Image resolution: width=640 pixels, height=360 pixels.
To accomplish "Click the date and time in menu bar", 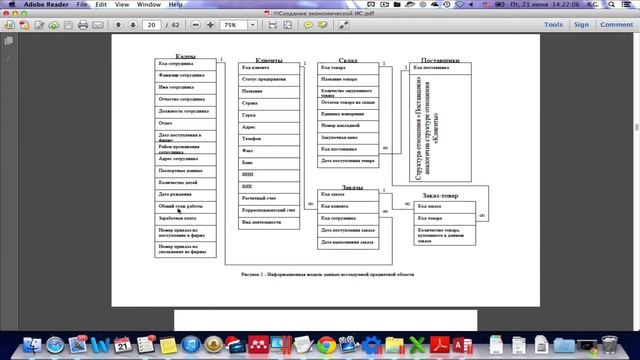I will coord(545,4).
